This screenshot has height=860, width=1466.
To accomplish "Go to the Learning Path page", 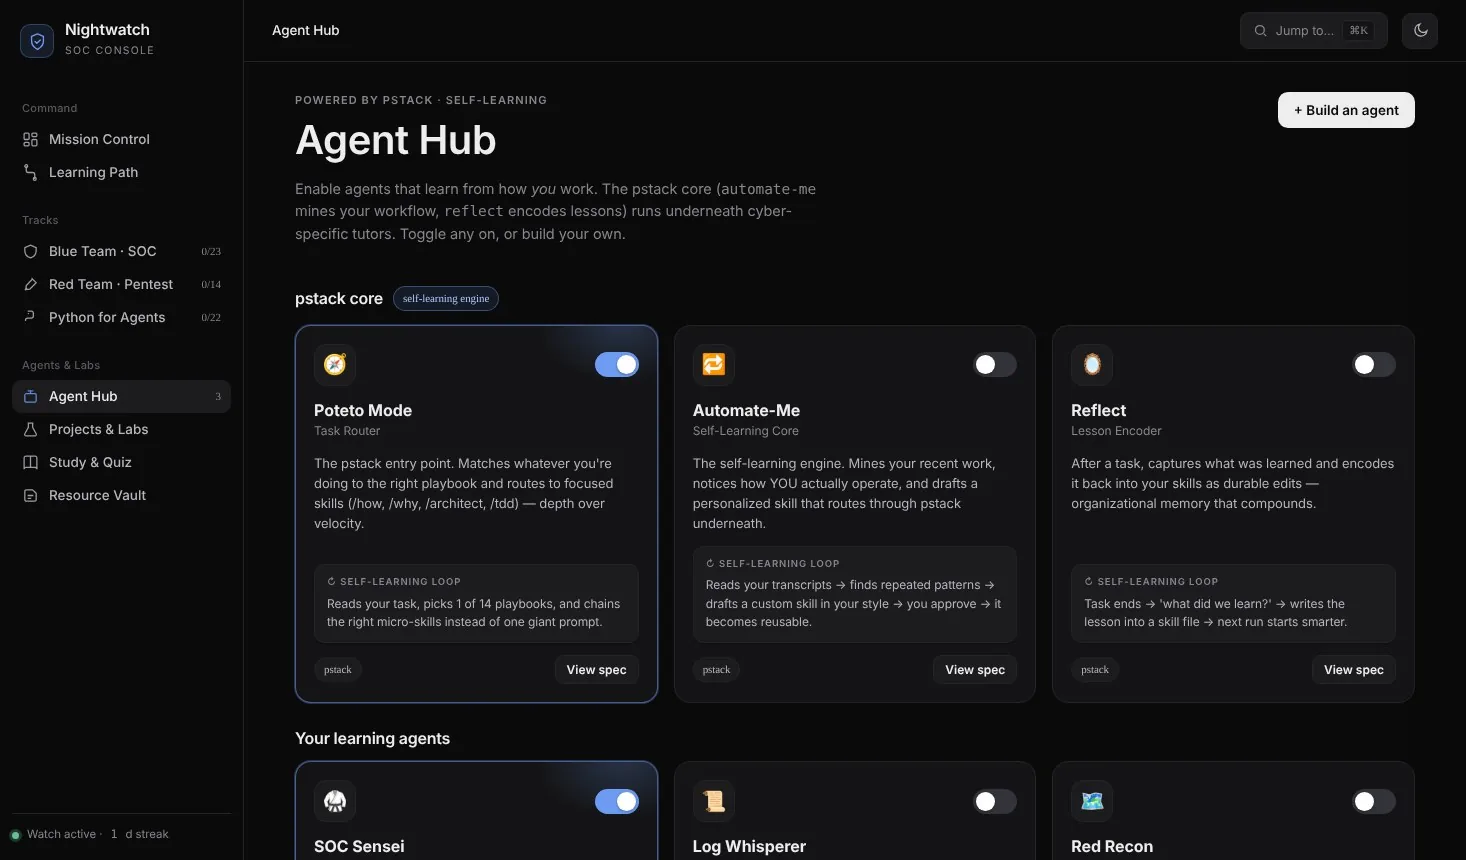I will tap(121, 172).
